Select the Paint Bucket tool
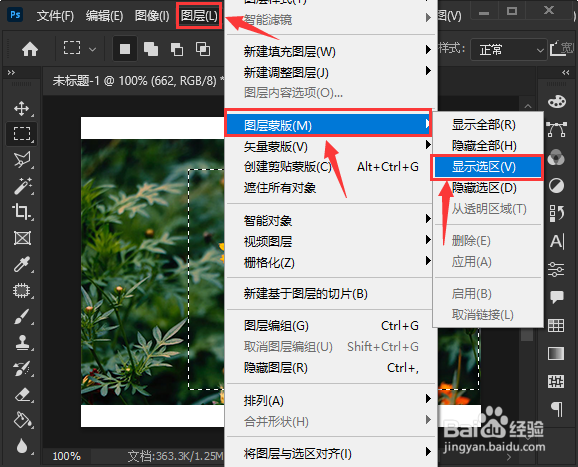Screen dimensions: 578x467 click(23, 421)
